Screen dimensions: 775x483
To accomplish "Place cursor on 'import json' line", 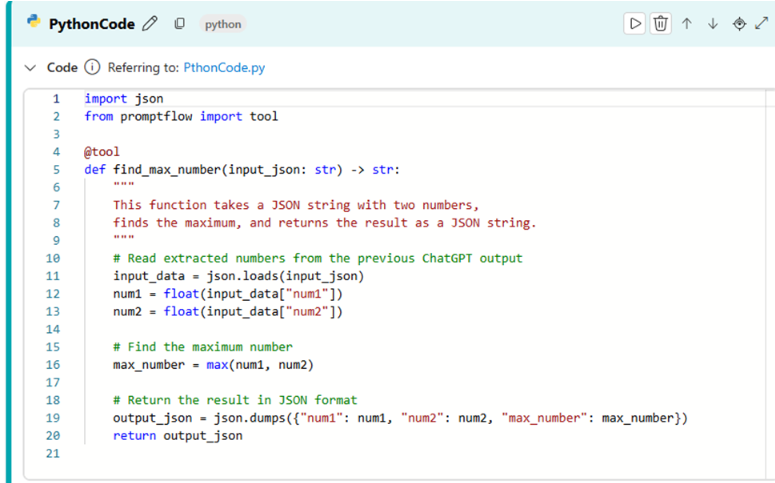I will 124,99.
